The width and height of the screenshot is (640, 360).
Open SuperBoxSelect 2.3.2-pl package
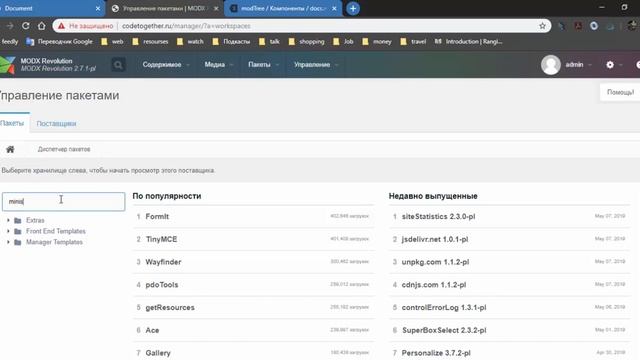444,330
